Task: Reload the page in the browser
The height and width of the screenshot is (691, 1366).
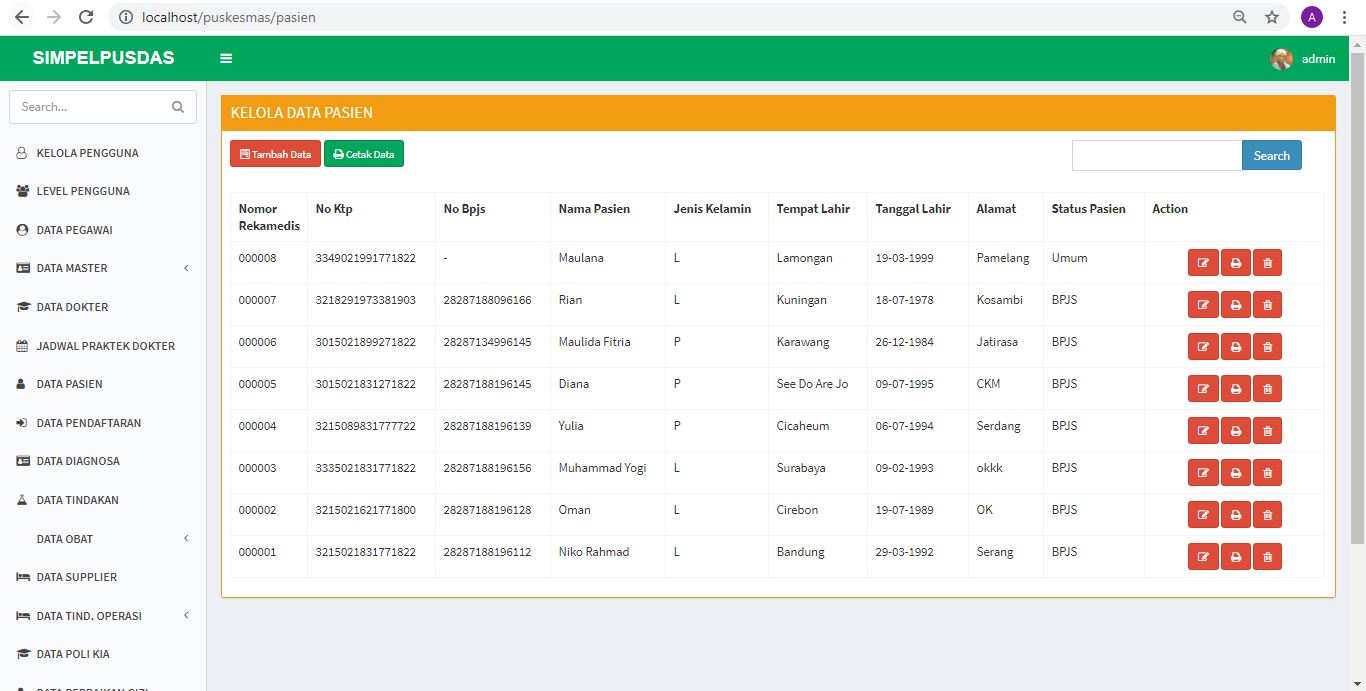Action: pos(86,17)
